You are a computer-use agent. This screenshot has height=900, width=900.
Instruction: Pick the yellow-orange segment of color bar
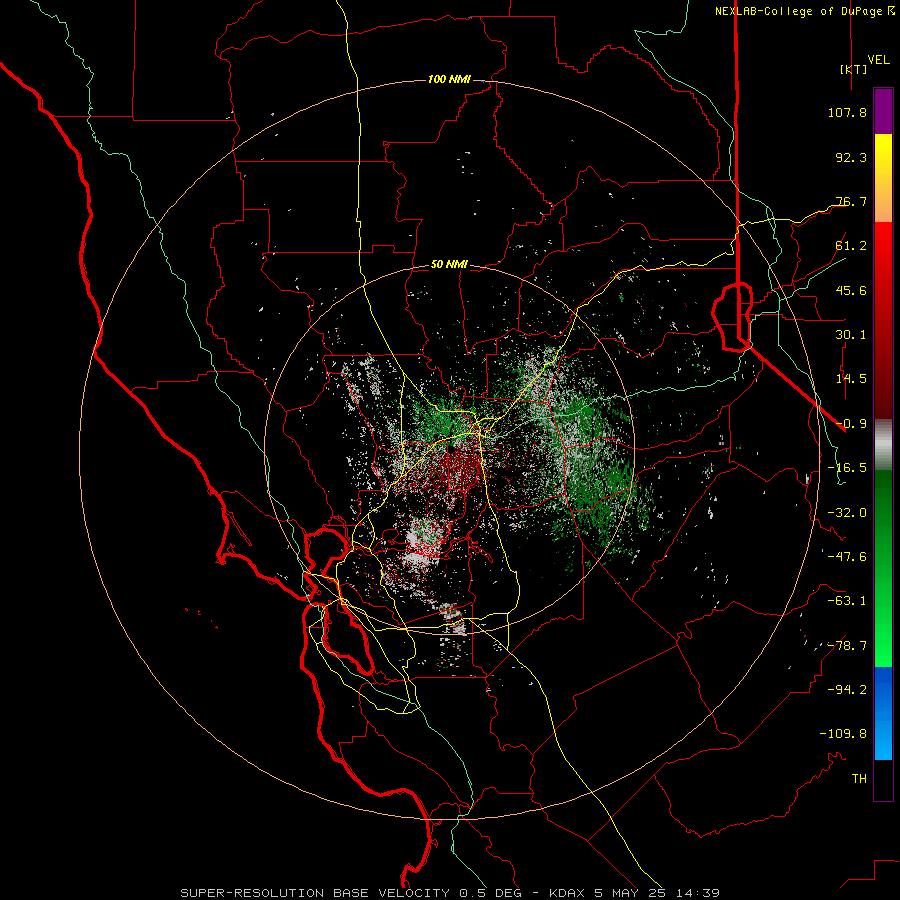883,178
